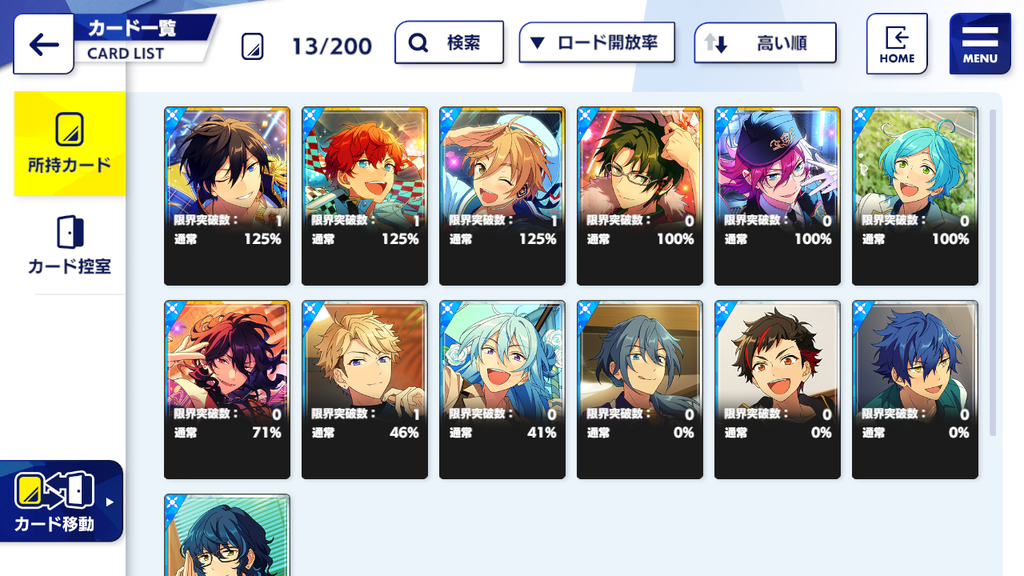Click the card list vertical scrollbar
The width and height of the screenshot is (1024, 576).
[993, 273]
